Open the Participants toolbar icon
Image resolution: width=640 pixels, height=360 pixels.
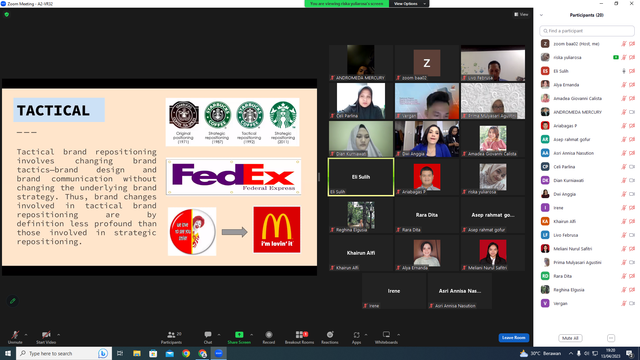pyautogui.click(x=171, y=335)
